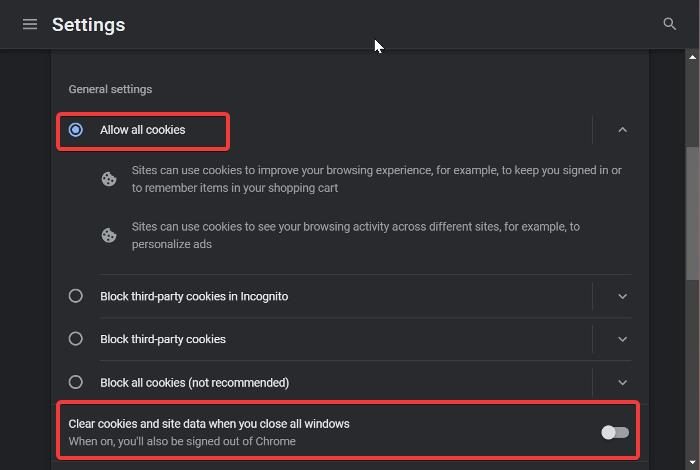
Task: Expand Block third-party cookies in Incognito details
Action: (x=622, y=296)
